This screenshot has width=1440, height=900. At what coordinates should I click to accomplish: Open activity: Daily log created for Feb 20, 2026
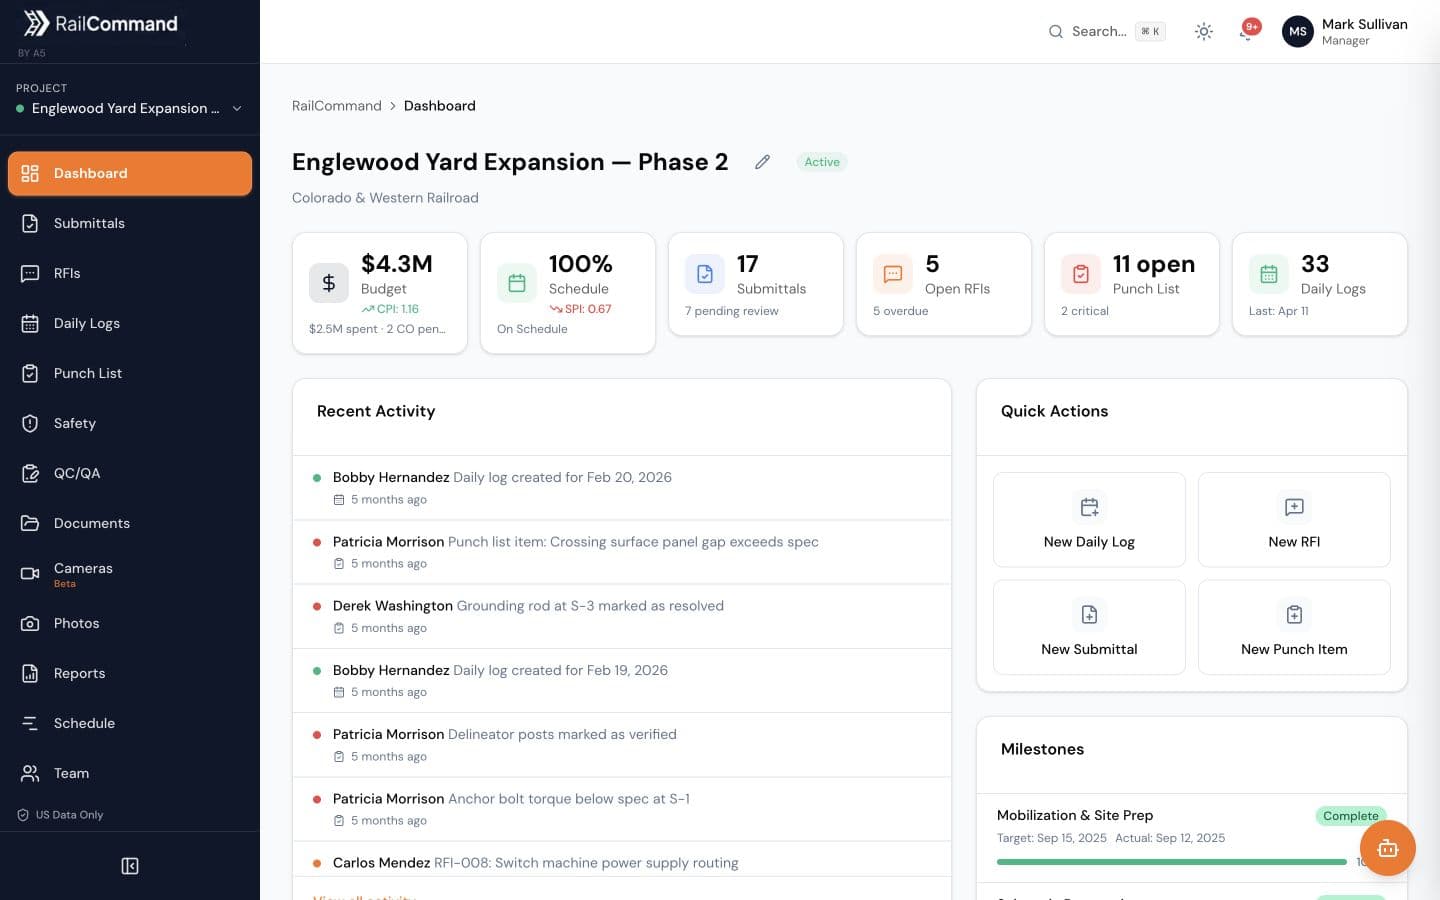click(x=622, y=488)
